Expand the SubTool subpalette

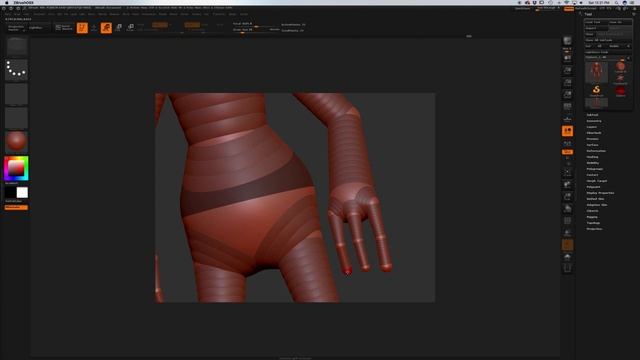(592, 115)
